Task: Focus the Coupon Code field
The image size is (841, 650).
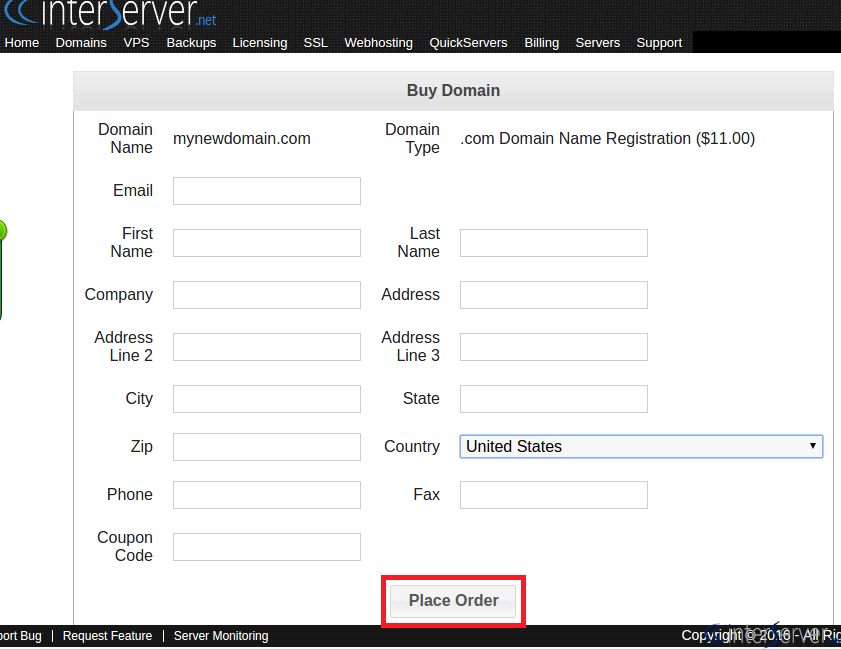Action: (267, 547)
